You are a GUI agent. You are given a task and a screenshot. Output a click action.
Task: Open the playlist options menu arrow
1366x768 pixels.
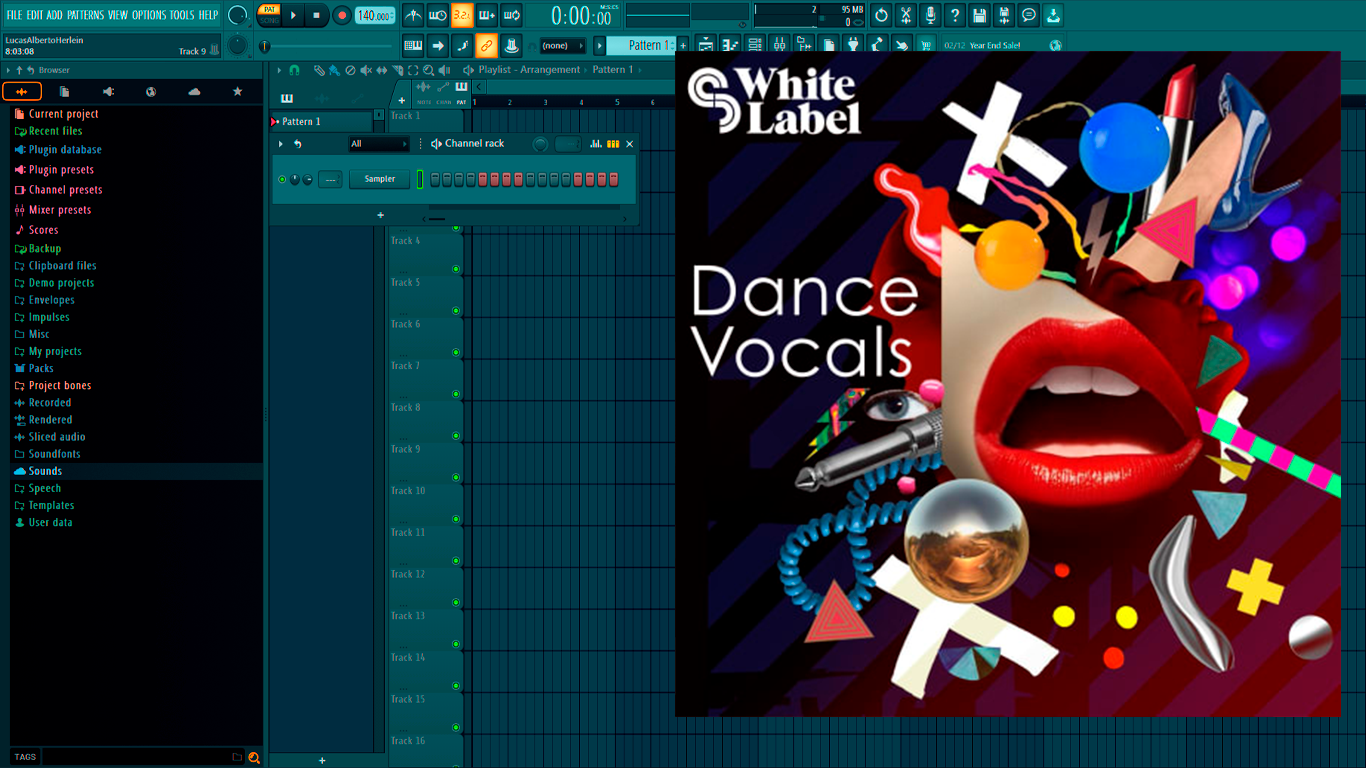point(278,70)
